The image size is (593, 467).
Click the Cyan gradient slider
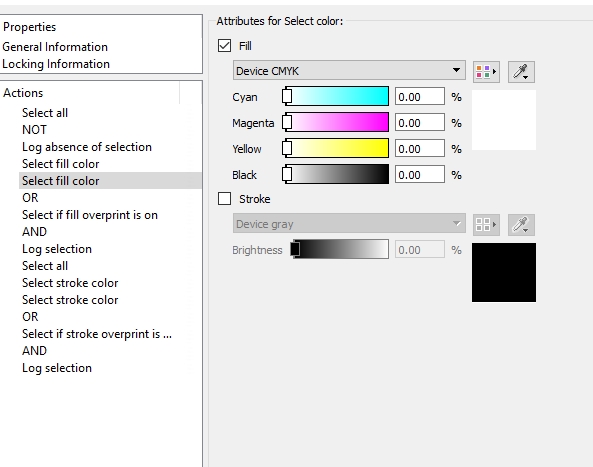[336, 96]
